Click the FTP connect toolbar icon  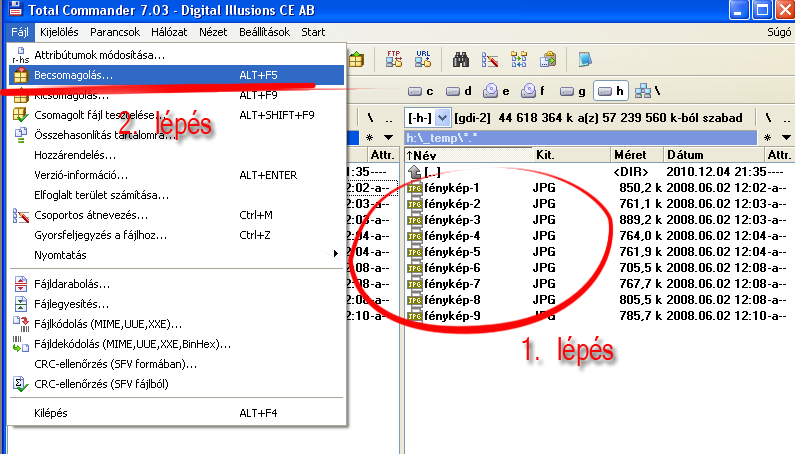click(393, 59)
